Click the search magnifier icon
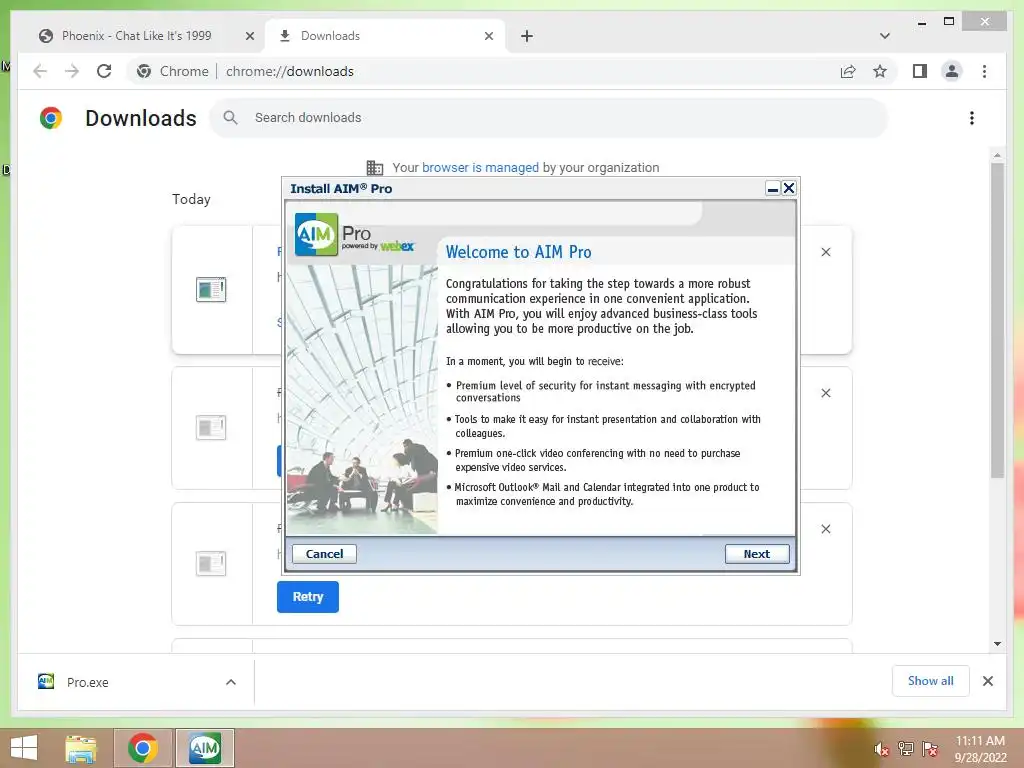Viewport: 1024px width, 768px height. tap(230, 118)
